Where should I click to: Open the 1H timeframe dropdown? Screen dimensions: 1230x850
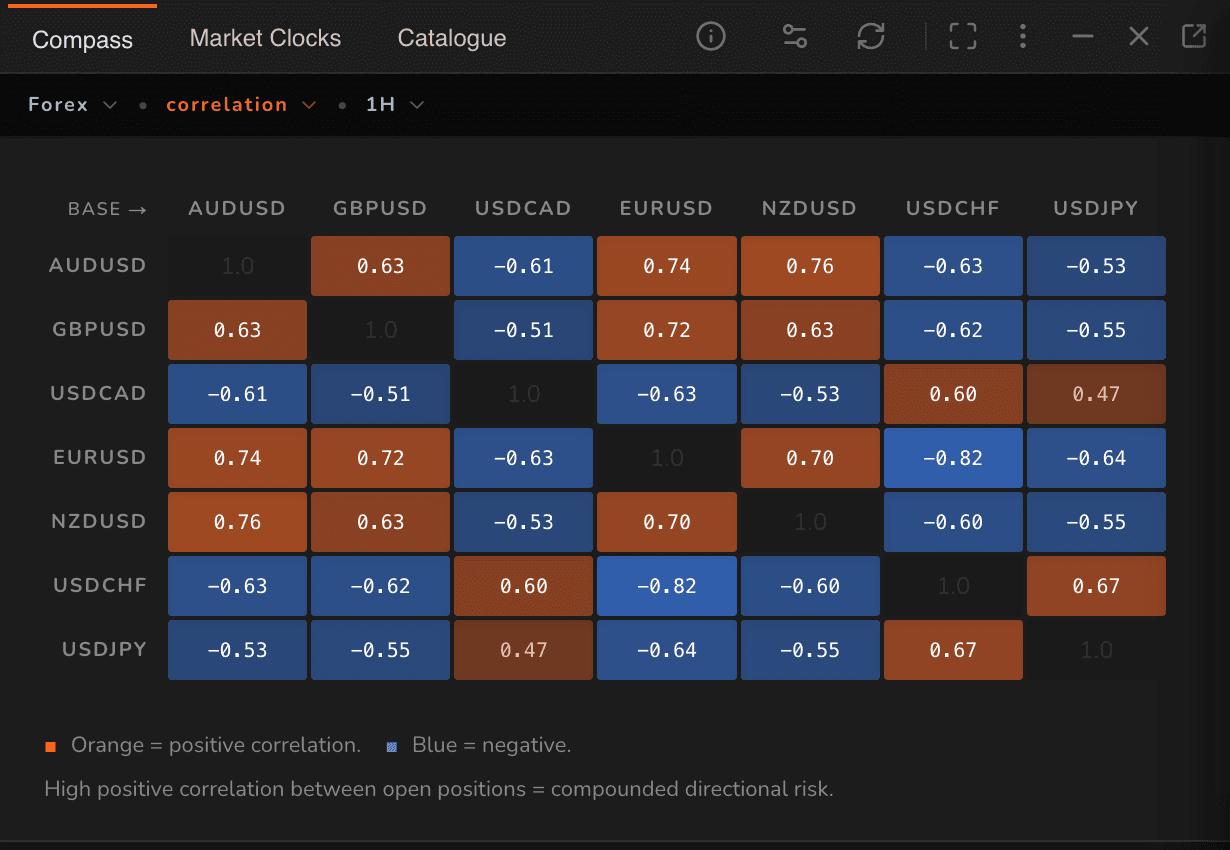point(395,104)
